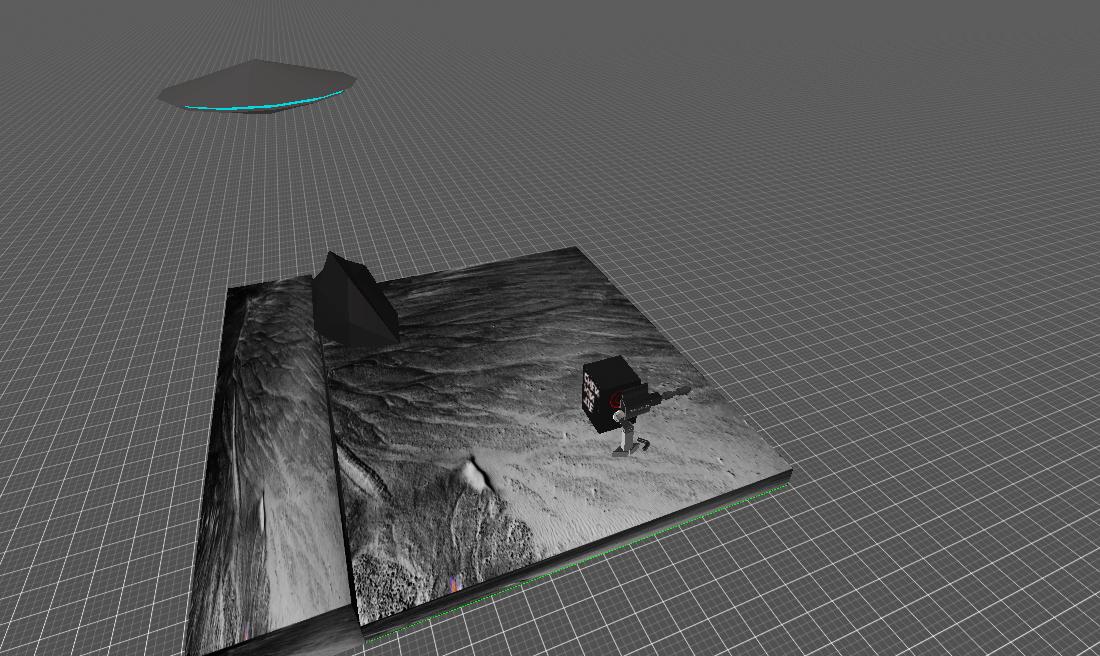The image size is (1100, 656).
Task: Click the white lettering on the black cube
Action: [591, 394]
